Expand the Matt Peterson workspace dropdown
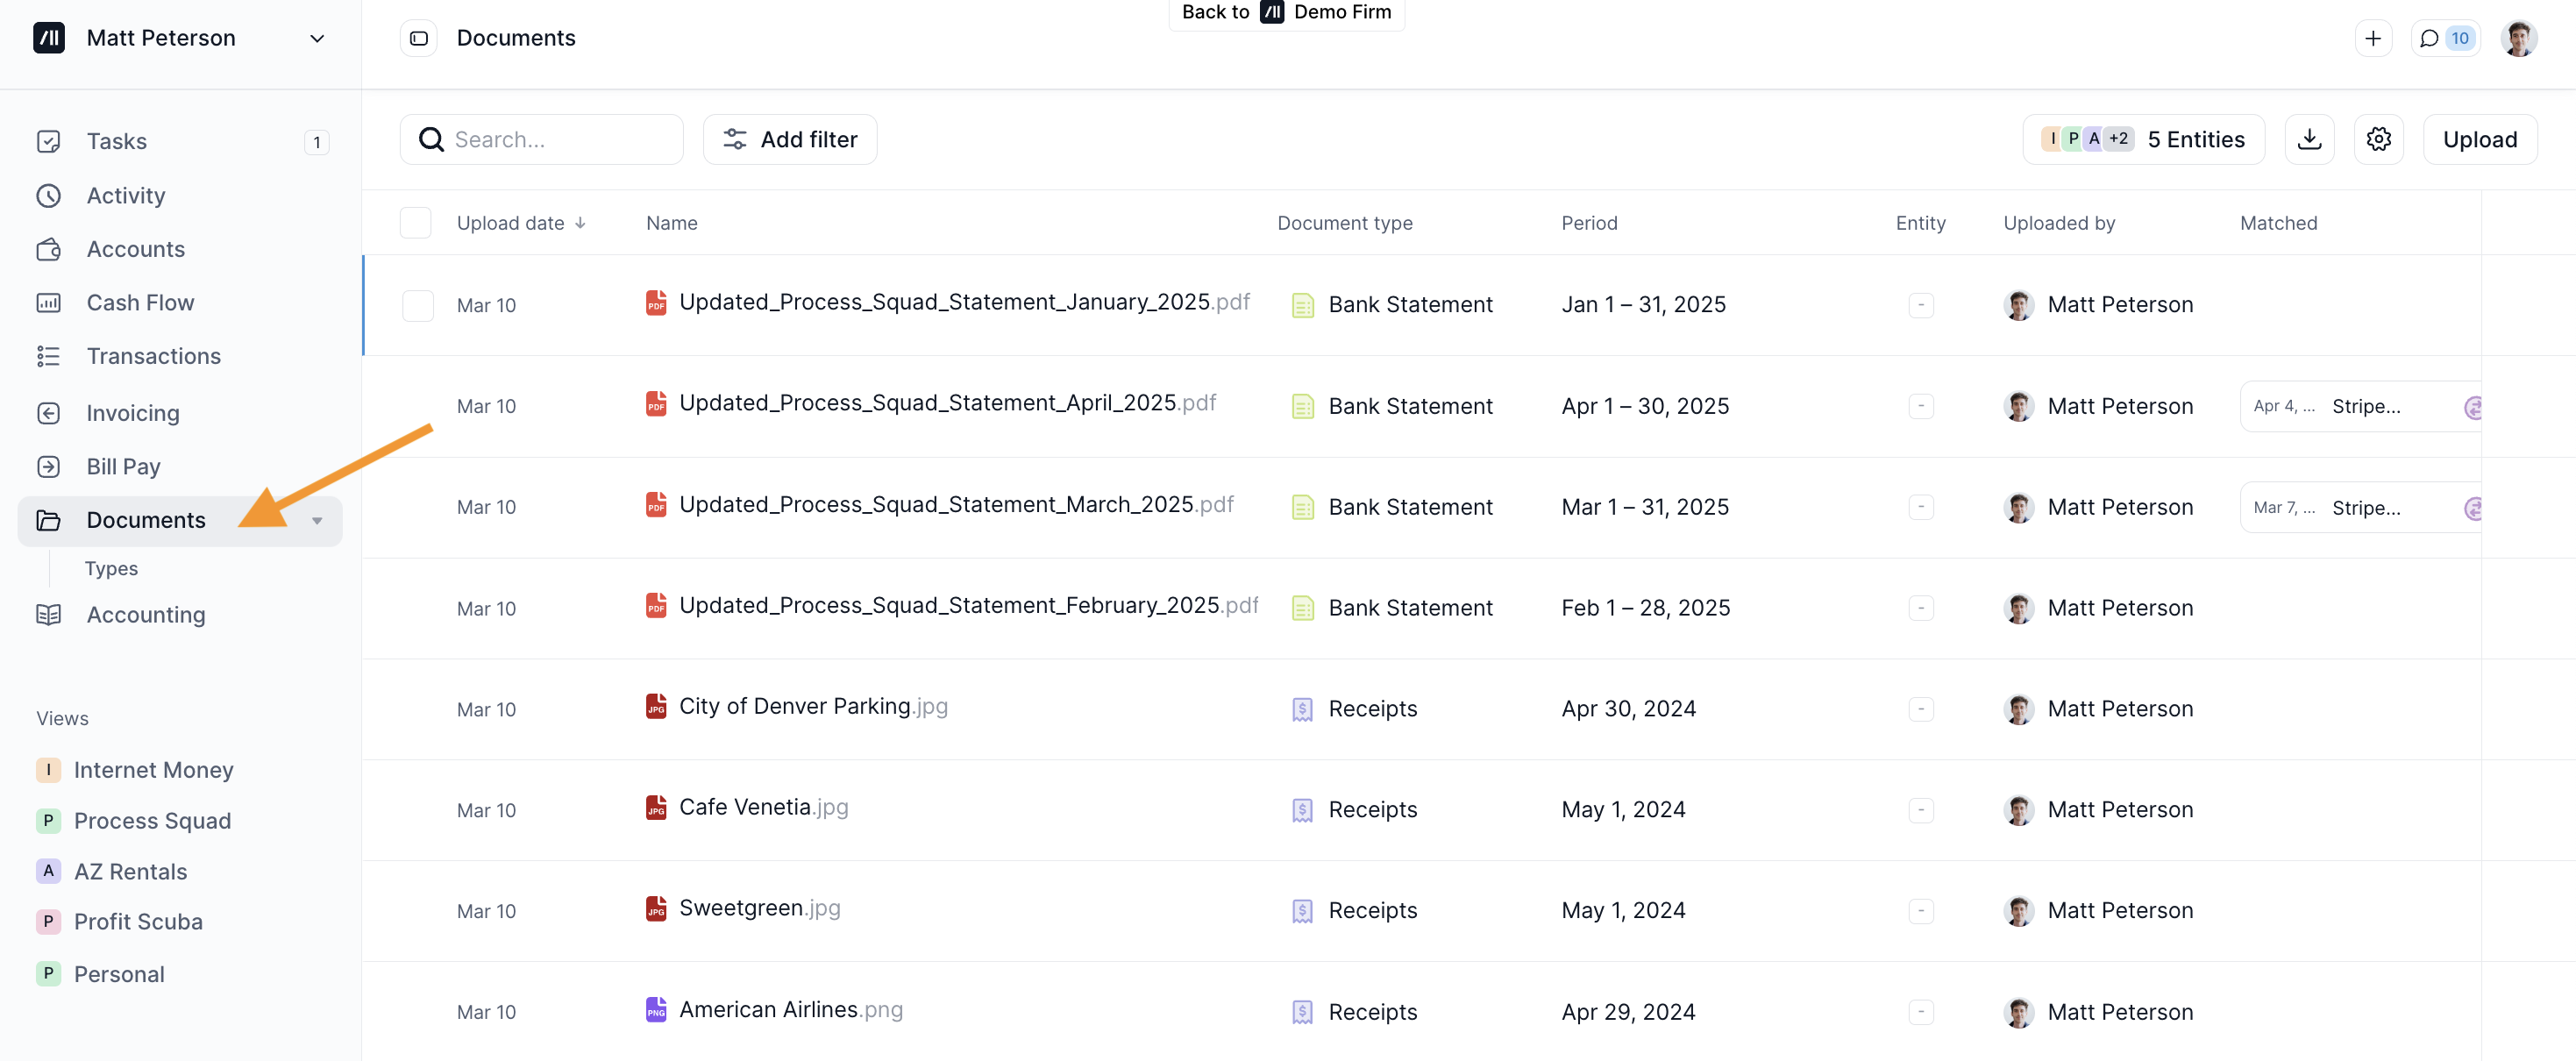The width and height of the screenshot is (2576, 1061). click(x=317, y=38)
